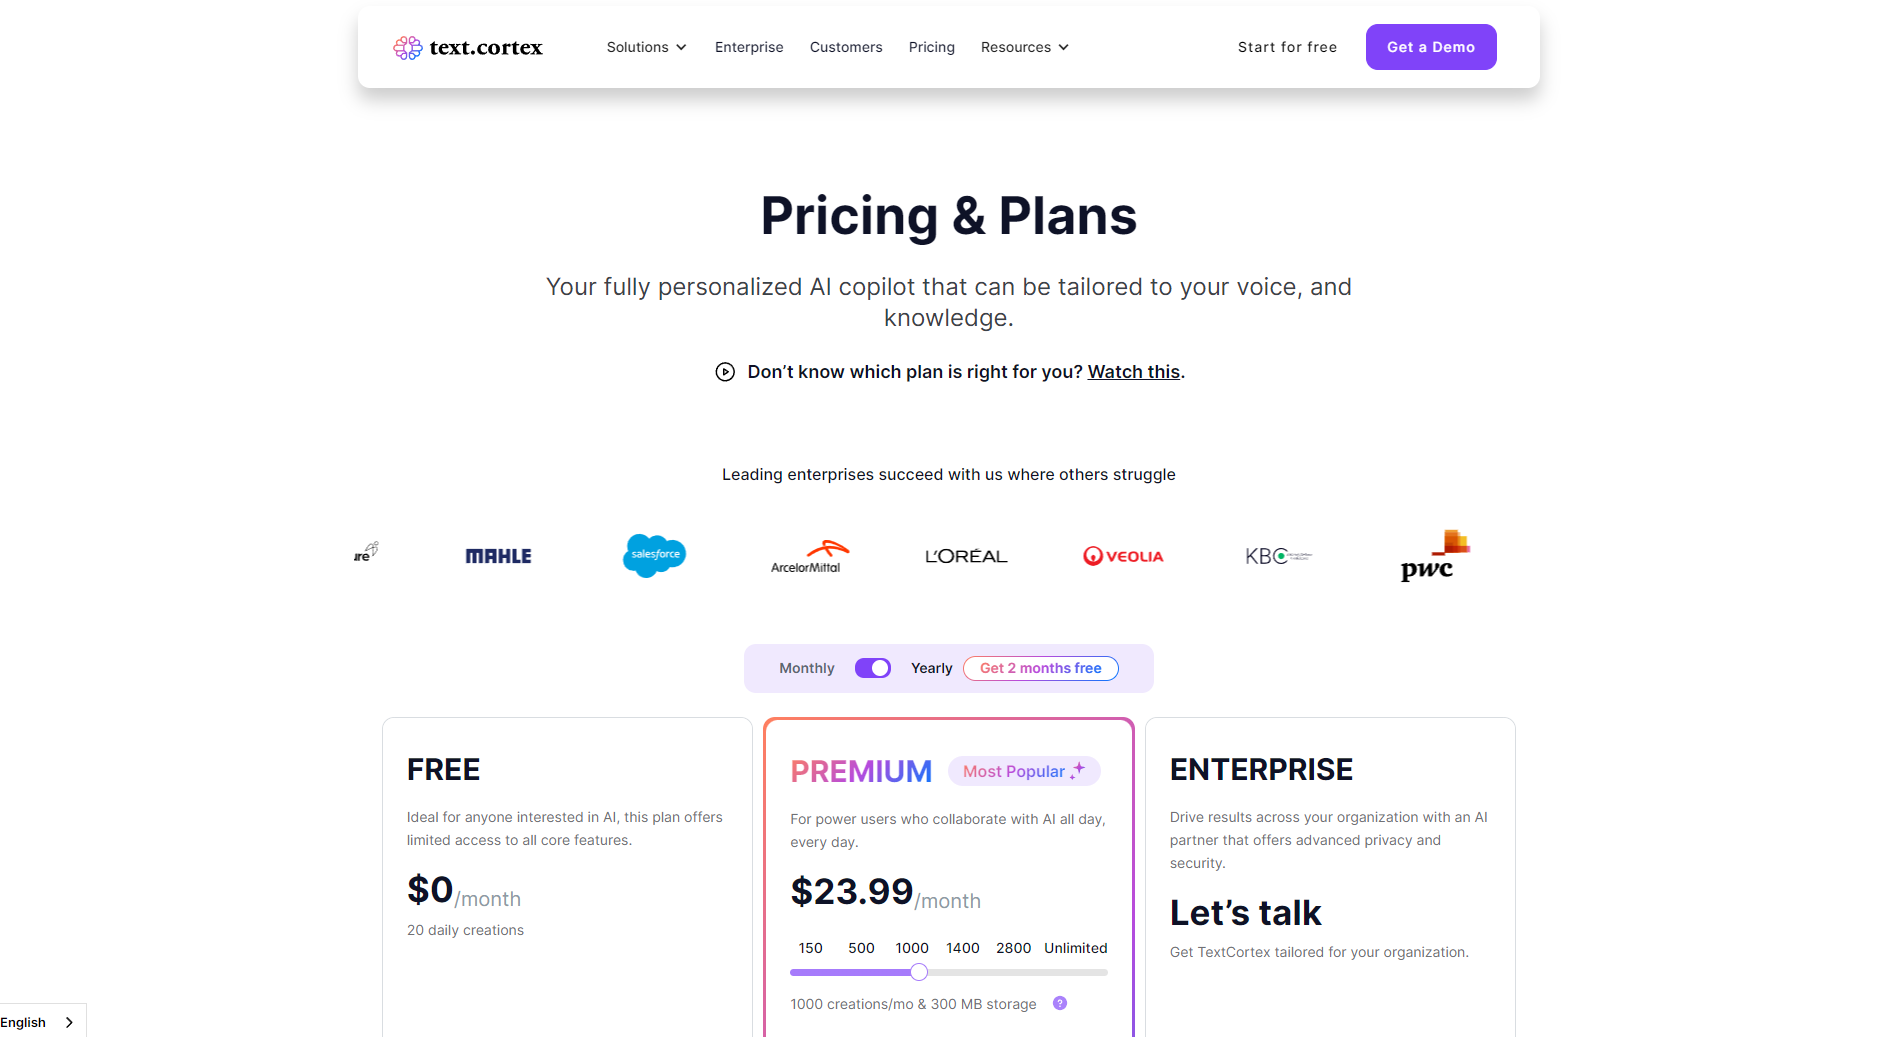The height and width of the screenshot is (1037, 1899).
Task: Click the Salesforce cloud logo
Action: (x=654, y=555)
